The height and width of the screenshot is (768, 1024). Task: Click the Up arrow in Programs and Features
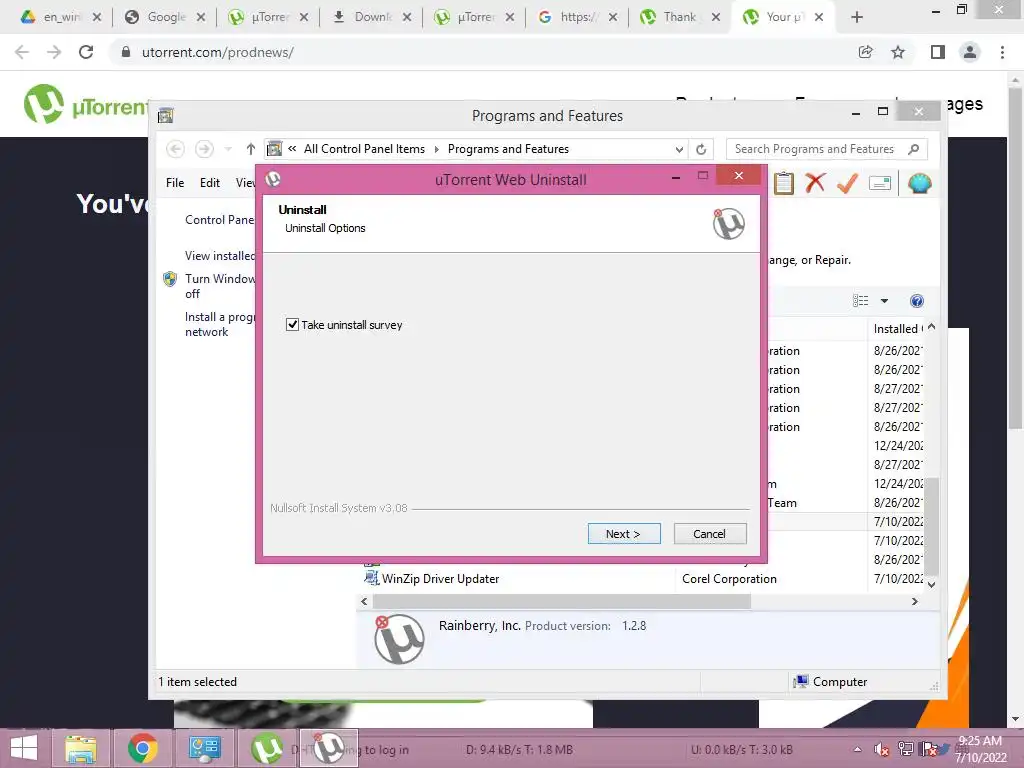coord(251,149)
